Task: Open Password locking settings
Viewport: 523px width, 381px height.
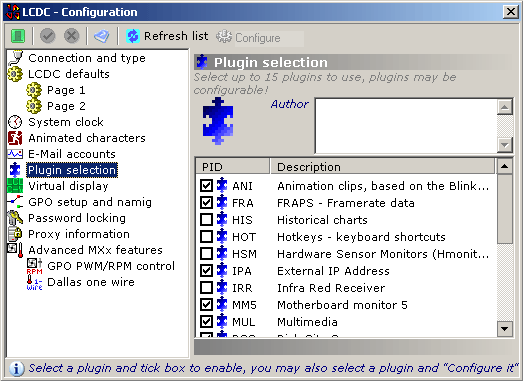Action: 77,218
